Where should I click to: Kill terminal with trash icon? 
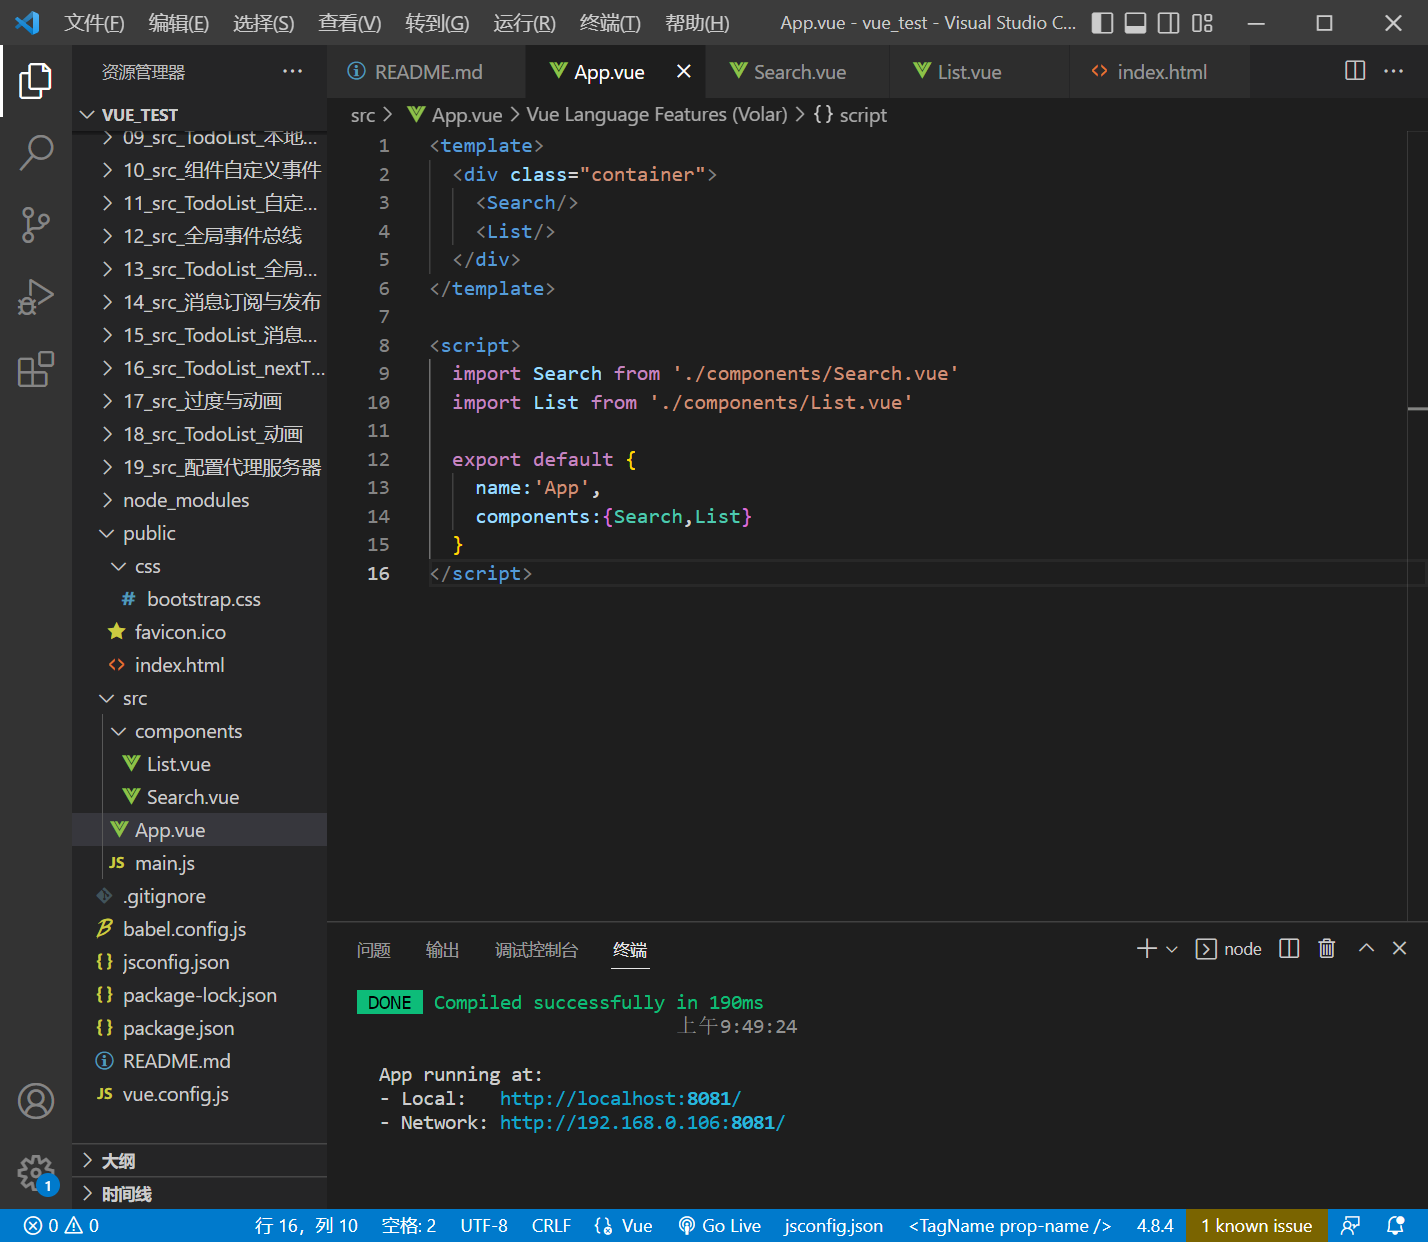(1327, 948)
